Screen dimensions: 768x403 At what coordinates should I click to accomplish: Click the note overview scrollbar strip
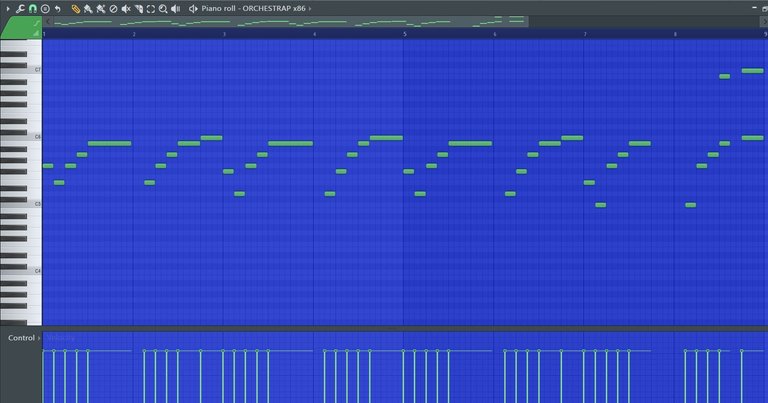[x=291, y=22]
